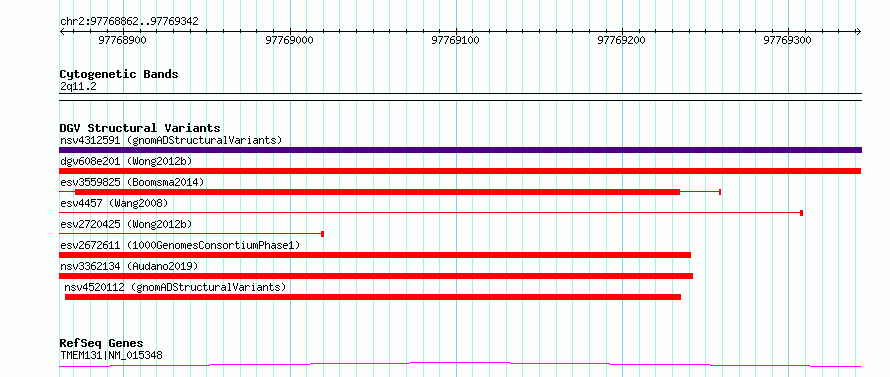
Task: Select the purple nsv4312591 variant bar
Action: point(460,150)
